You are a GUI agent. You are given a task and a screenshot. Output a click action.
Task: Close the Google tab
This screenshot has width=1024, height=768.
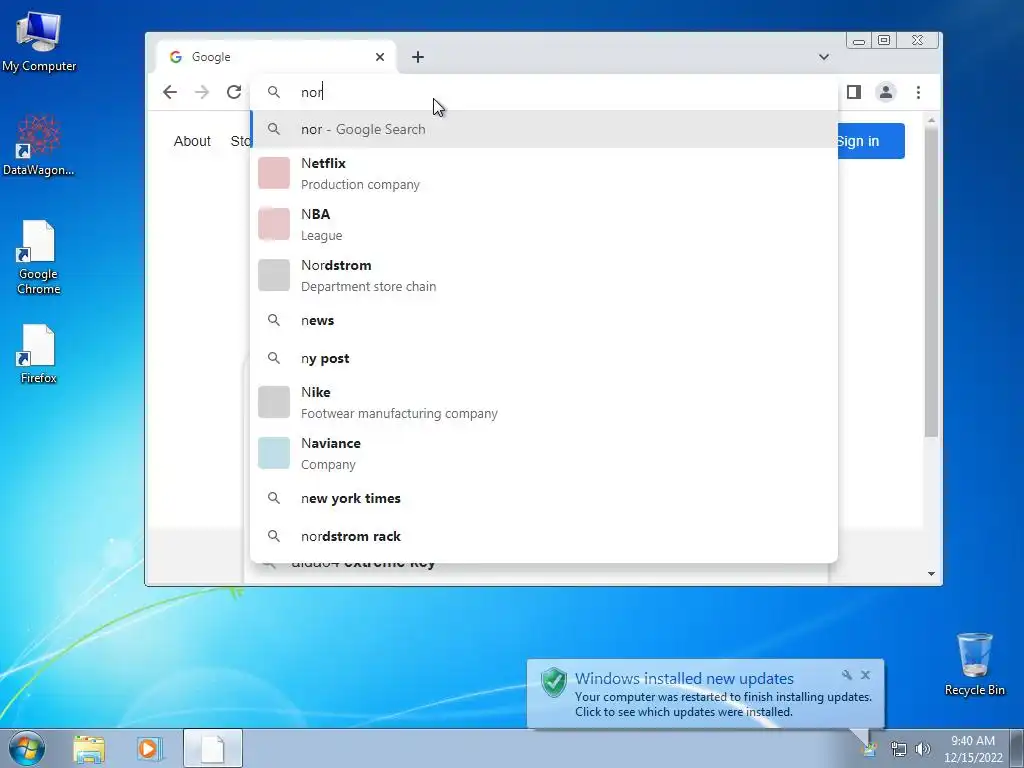[x=380, y=57]
